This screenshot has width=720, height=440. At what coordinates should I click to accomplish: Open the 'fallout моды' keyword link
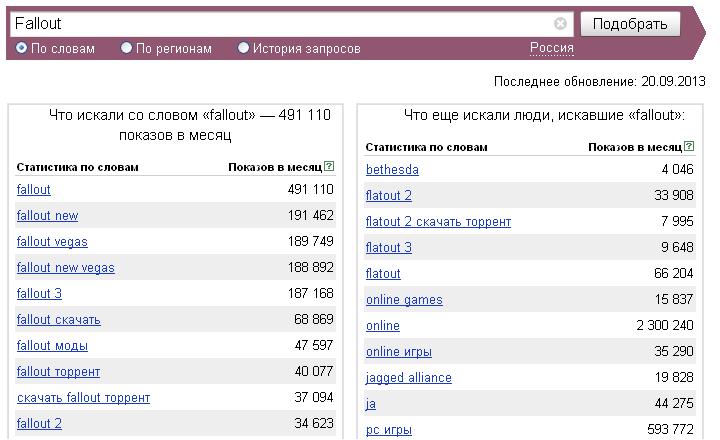tap(52, 345)
